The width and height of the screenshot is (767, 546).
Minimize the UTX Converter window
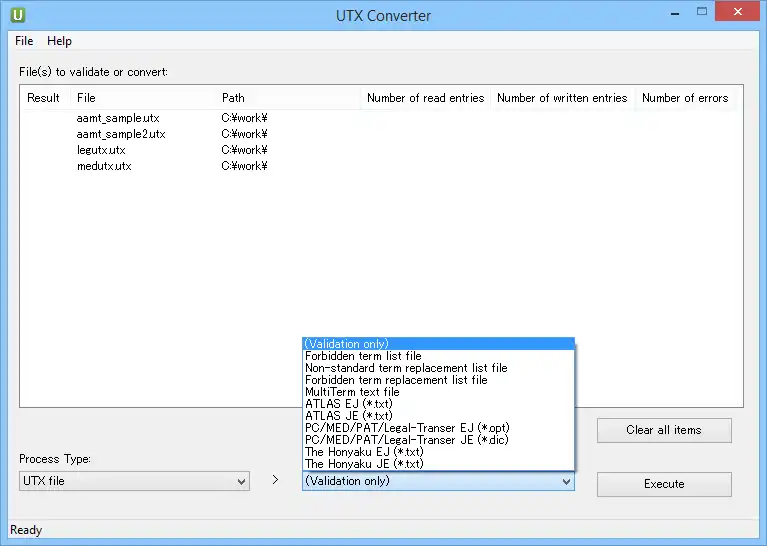pyautogui.click(x=675, y=13)
